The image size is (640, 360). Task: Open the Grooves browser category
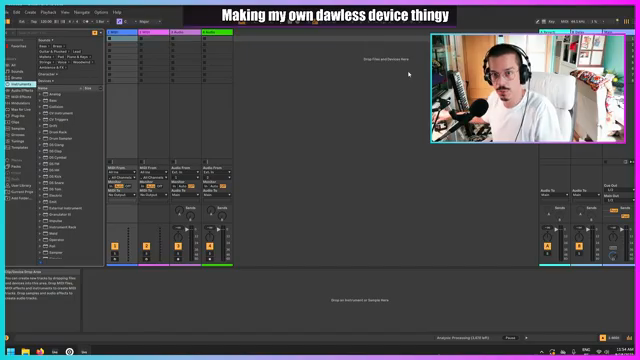click(18, 135)
